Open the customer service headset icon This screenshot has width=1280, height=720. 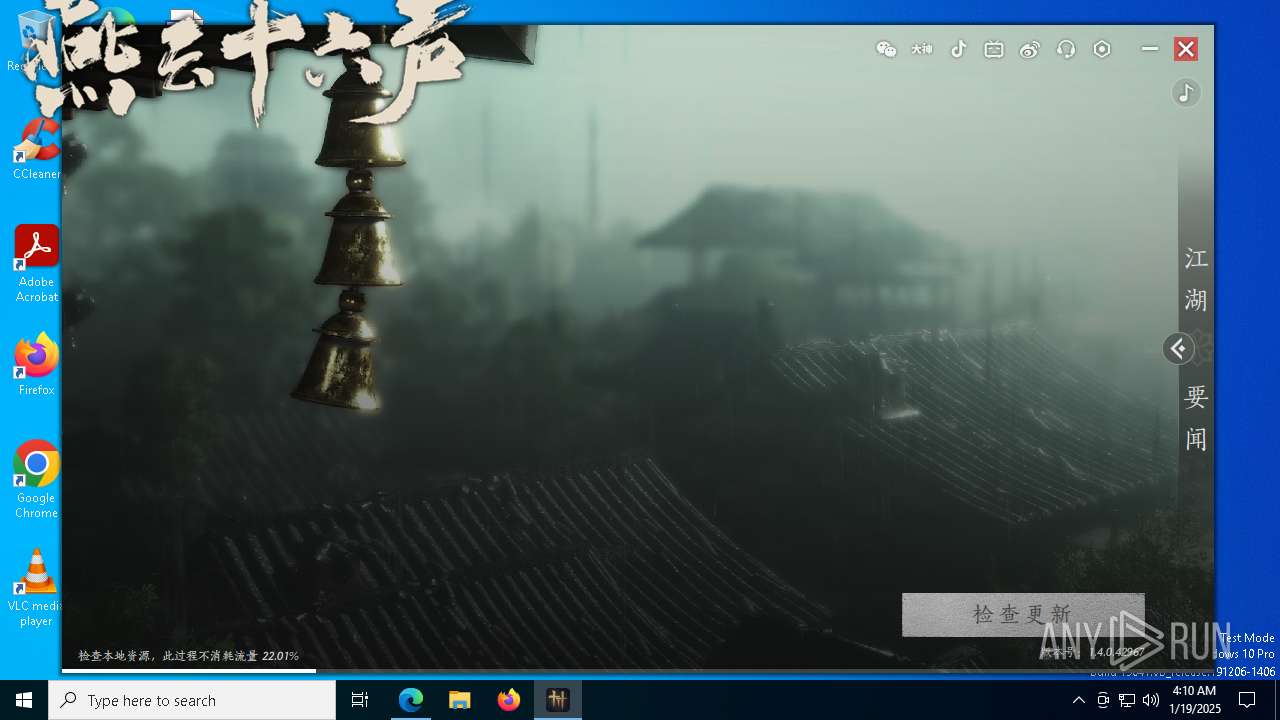pos(1066,49)
